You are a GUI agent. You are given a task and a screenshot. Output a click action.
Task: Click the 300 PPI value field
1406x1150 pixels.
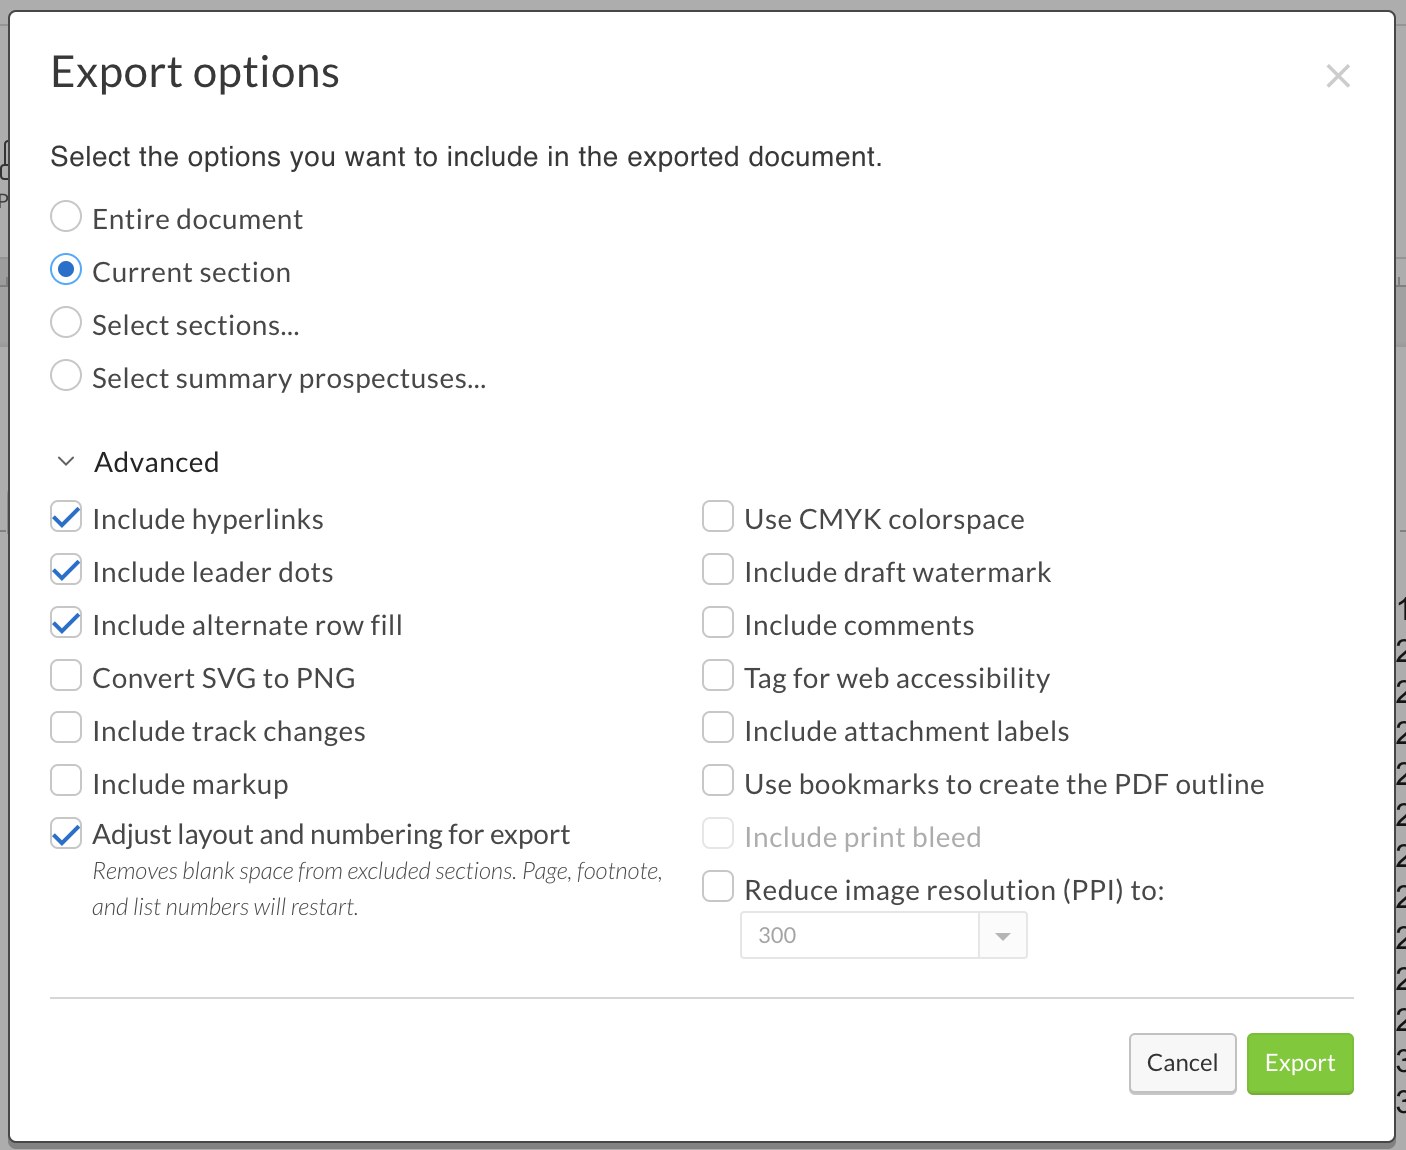(859, 936)
